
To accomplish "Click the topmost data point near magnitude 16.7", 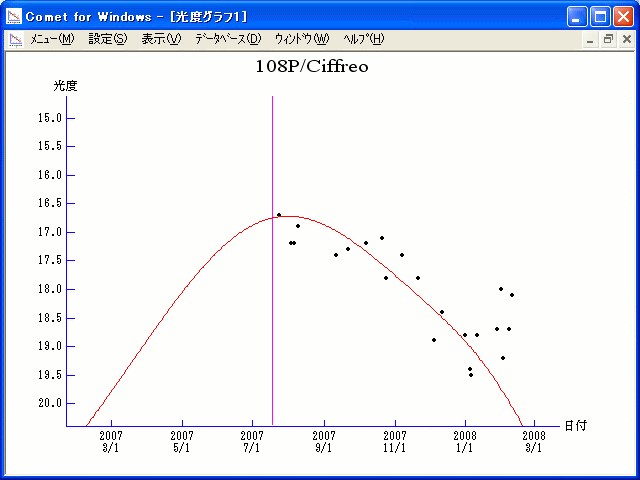I will [x=279, y=215].
